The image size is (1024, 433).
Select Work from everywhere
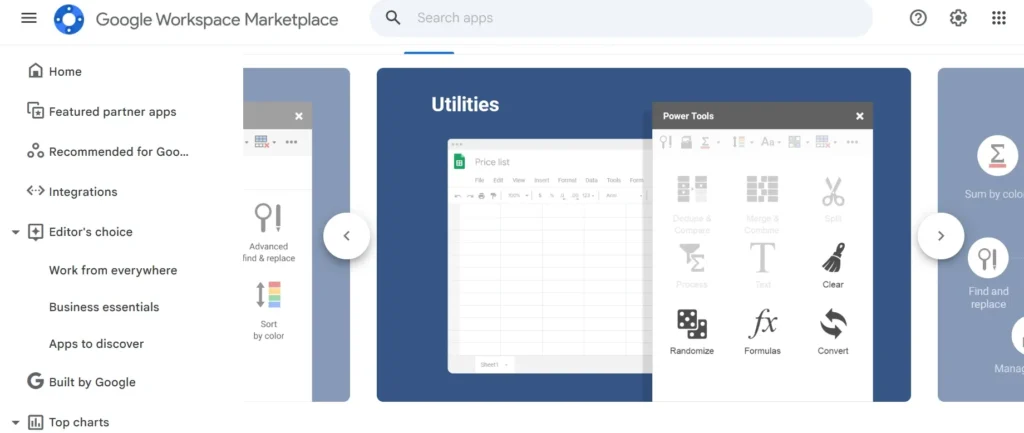pos(113,270)
